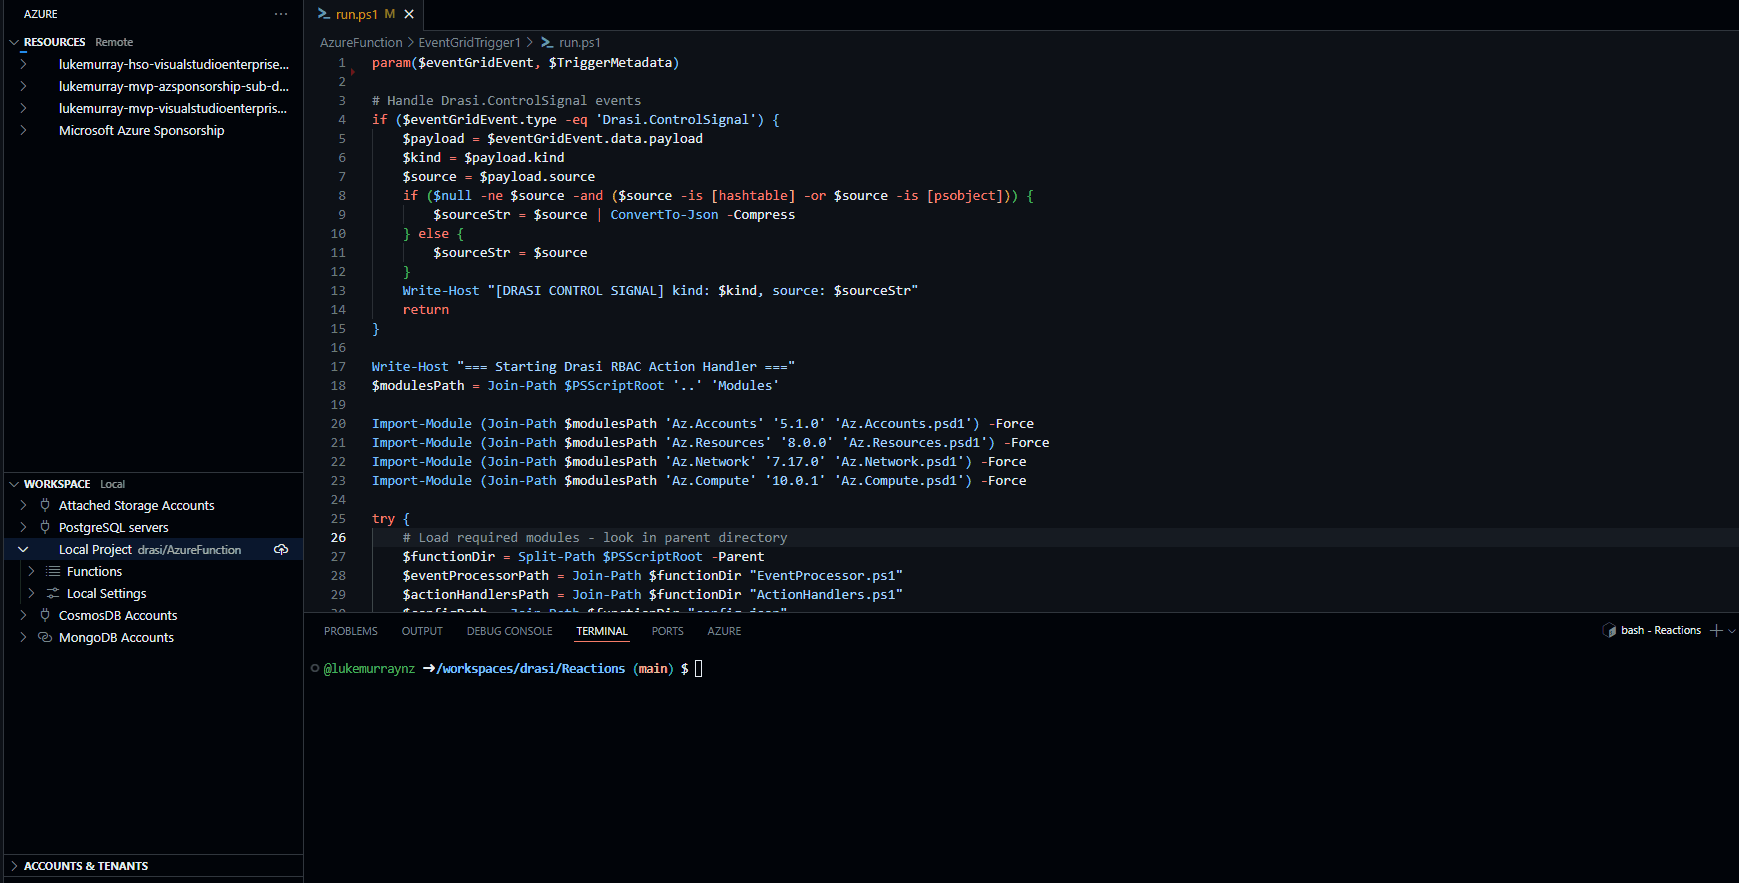The height and width of the screenshot is (883, 1739).
Task: Expand the ACCOUNTS & TENANTS section
Action: (x=14, y=866)
